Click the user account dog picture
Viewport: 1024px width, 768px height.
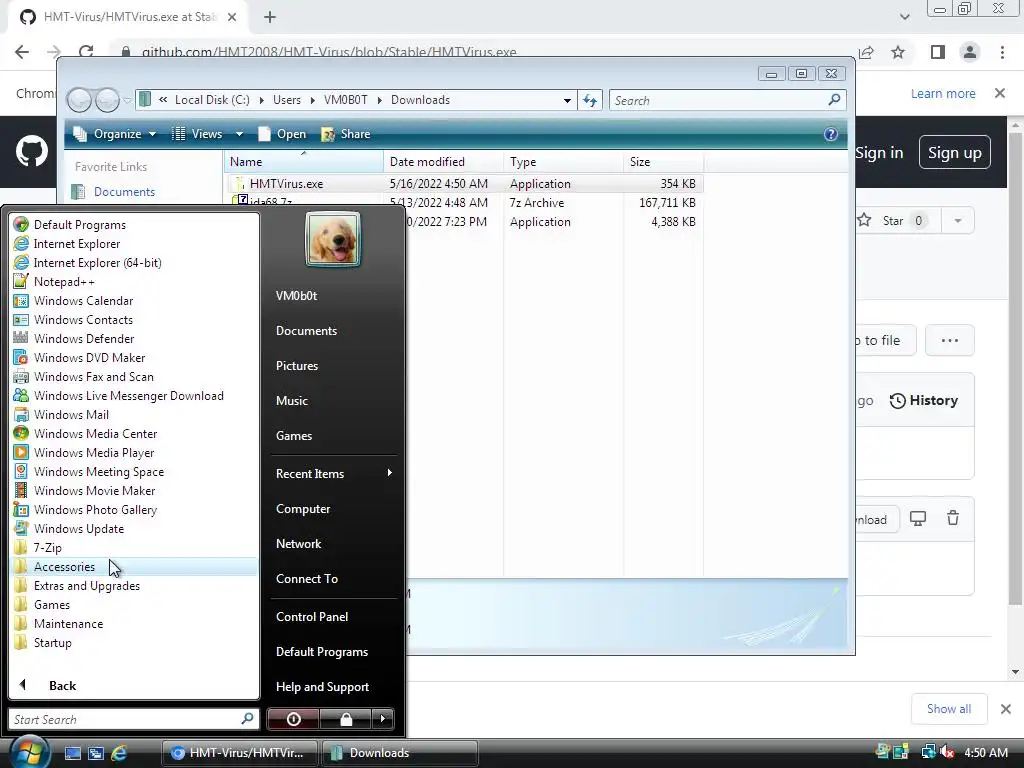[332, 239]
